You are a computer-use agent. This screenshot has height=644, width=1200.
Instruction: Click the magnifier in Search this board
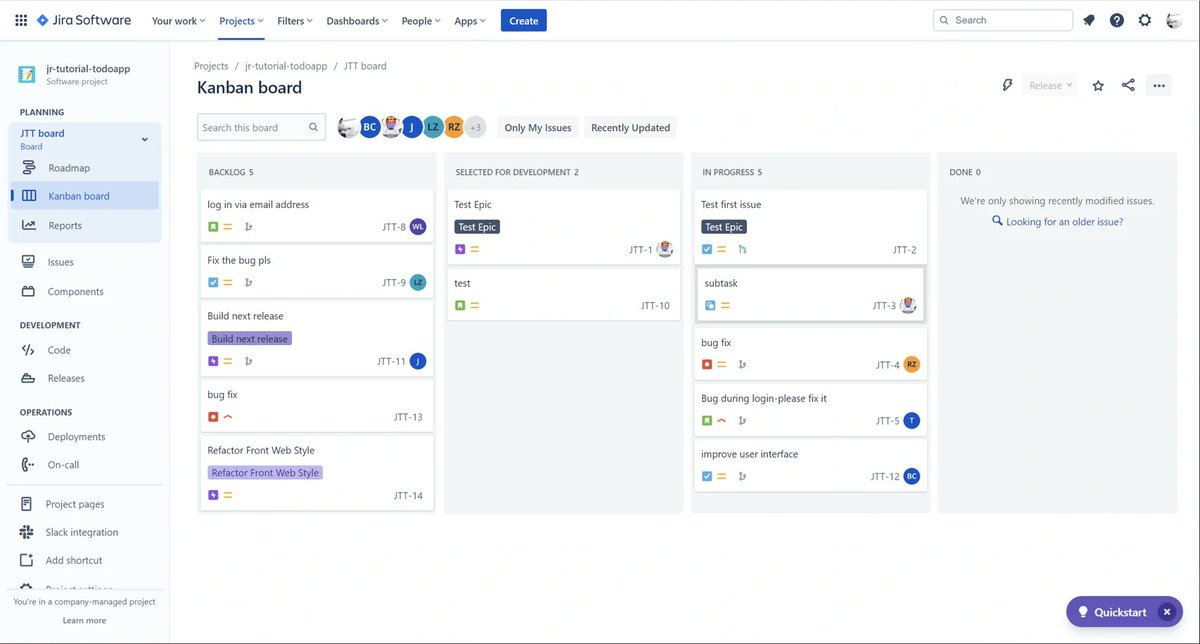[x=313, y=127]
